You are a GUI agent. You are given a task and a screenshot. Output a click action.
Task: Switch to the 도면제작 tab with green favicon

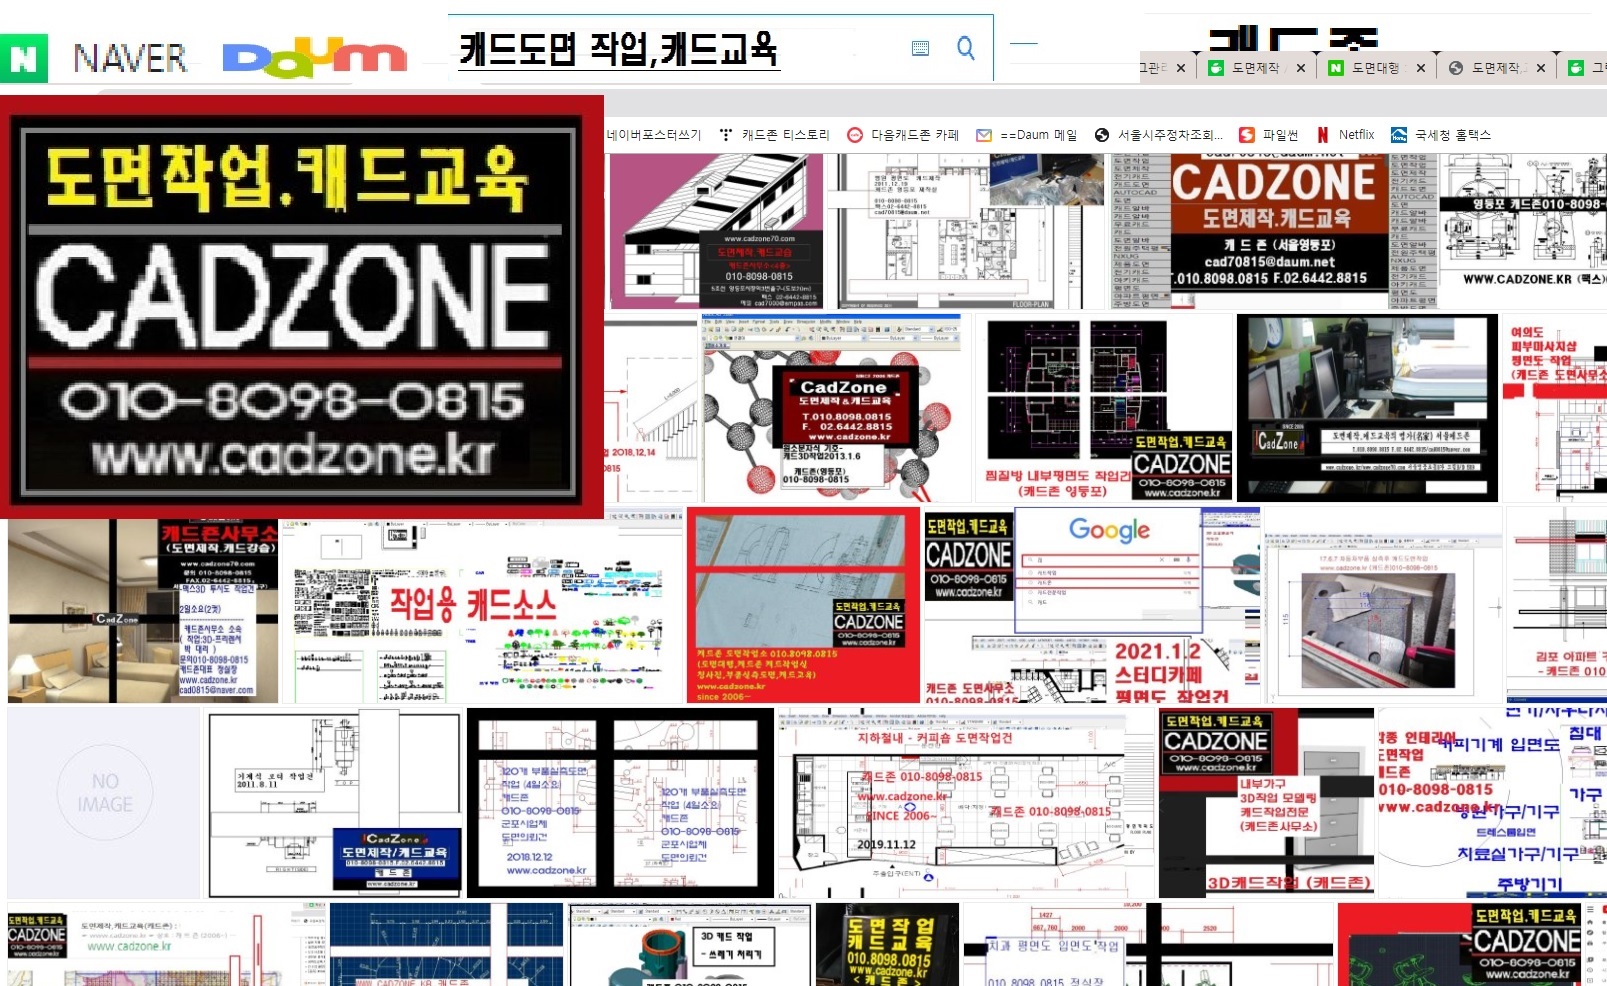1256,68
